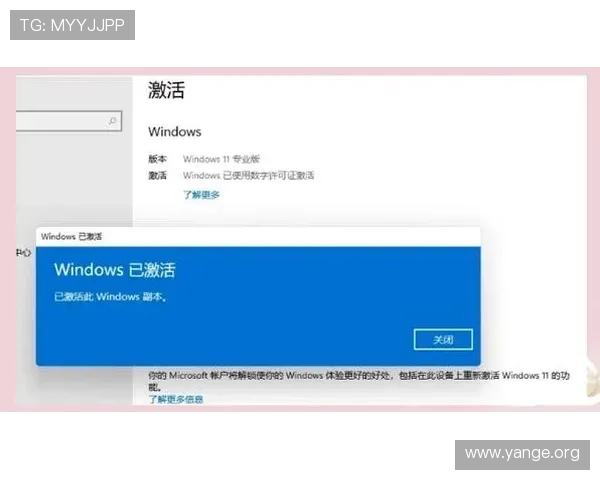Select the Windows 11 专业版 edition text
This screenshot has width=600, height=480.
(221, 159)
